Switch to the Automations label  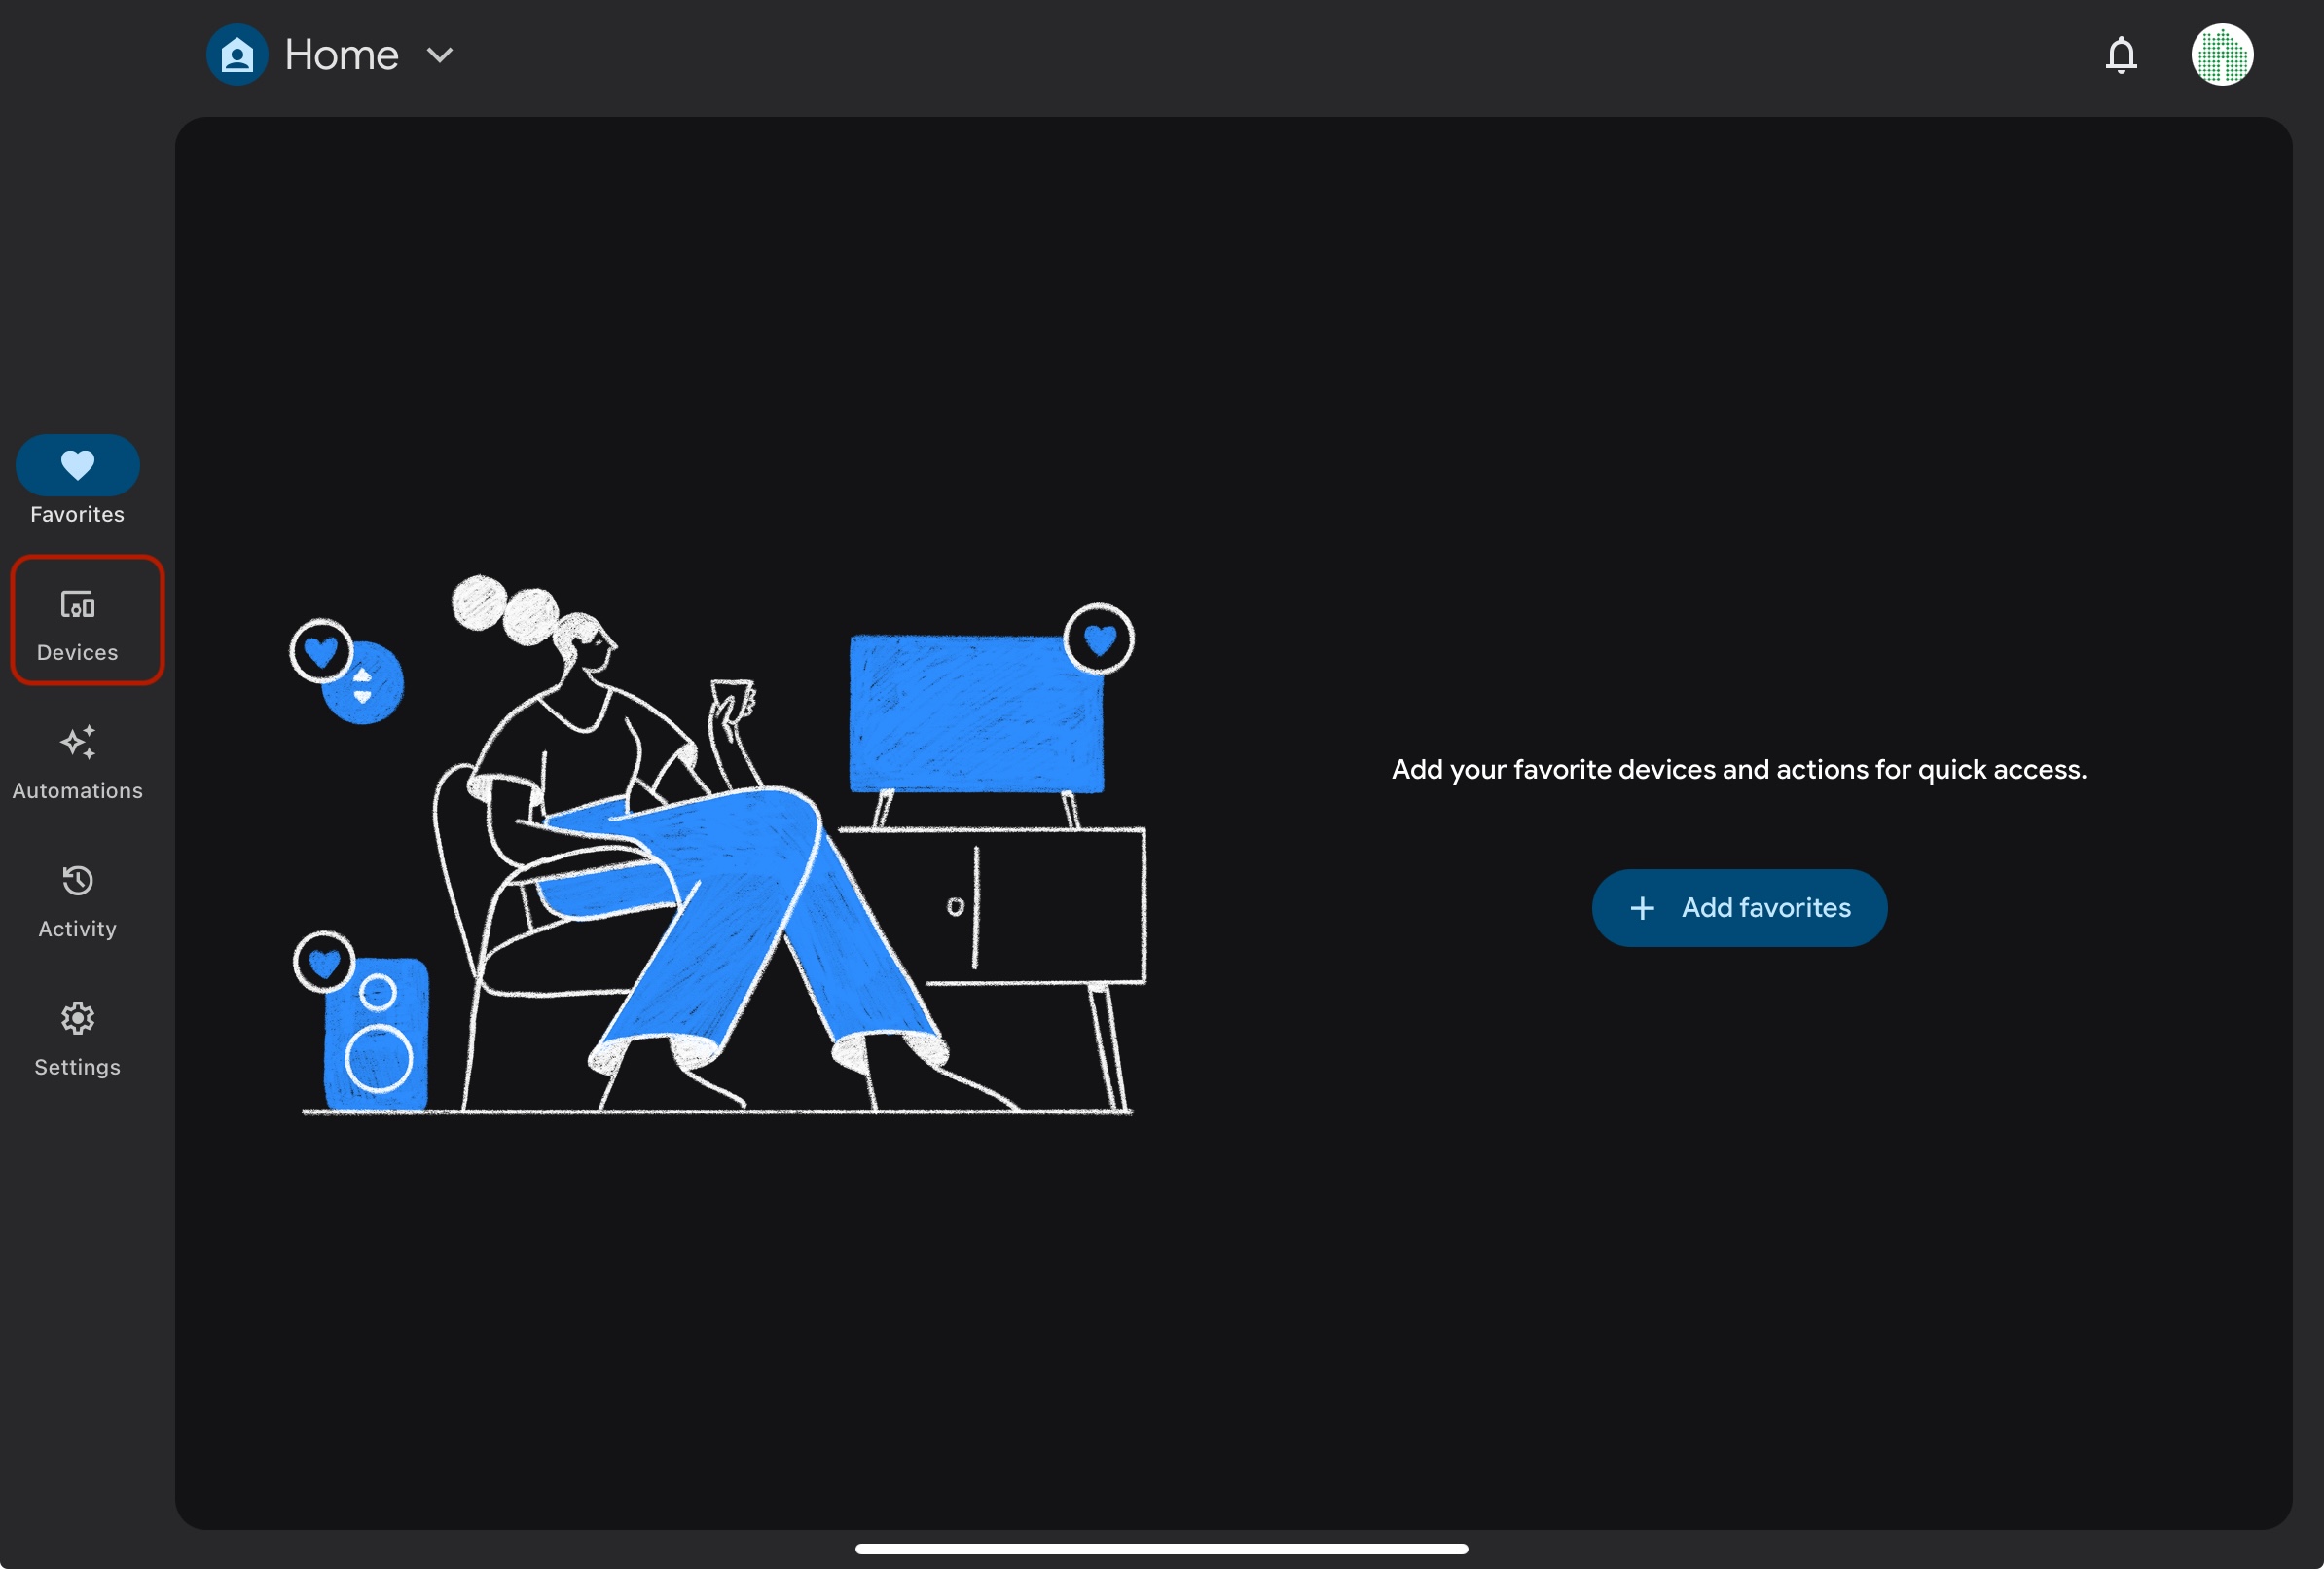pos(77,791)
